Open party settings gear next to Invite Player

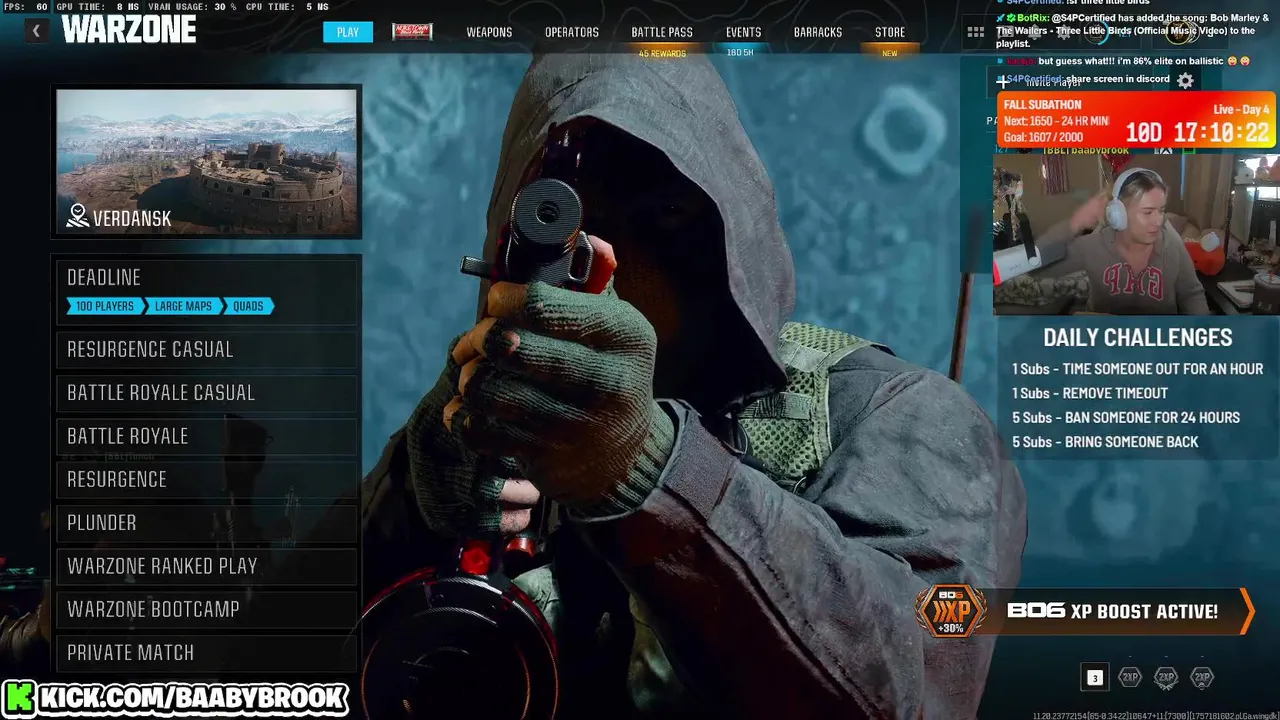tap(1185, 81)
